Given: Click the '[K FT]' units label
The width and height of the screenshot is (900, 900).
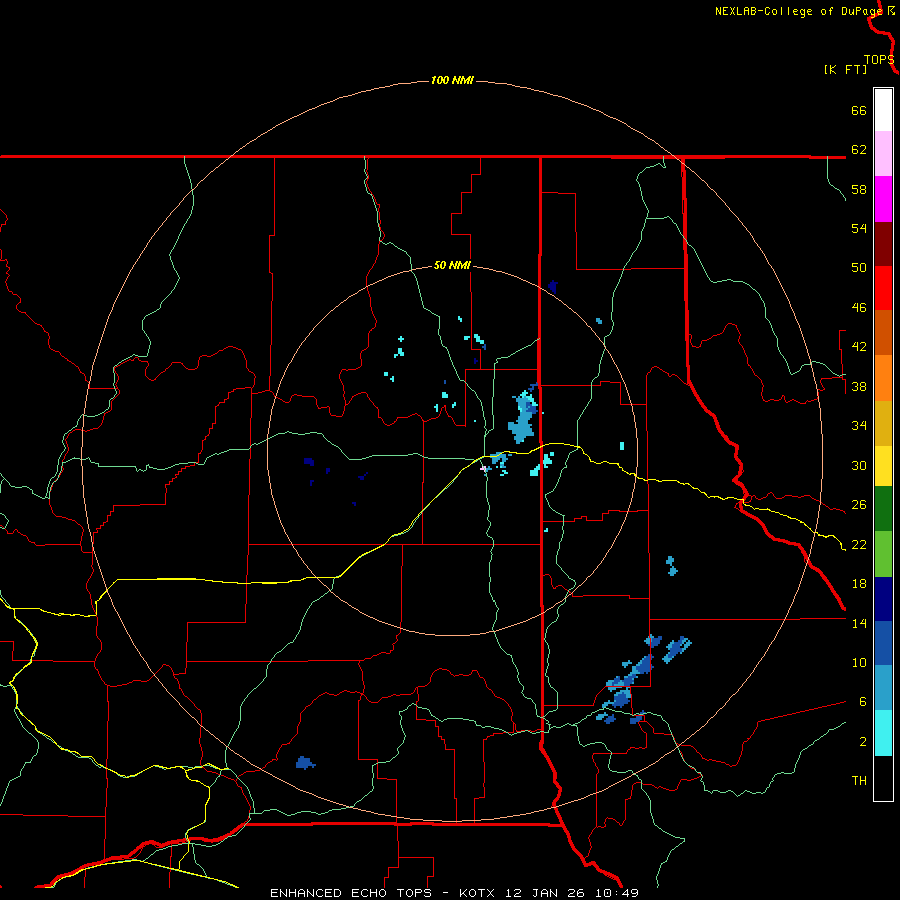Looking at the screenshot, I should click(845, 69).
